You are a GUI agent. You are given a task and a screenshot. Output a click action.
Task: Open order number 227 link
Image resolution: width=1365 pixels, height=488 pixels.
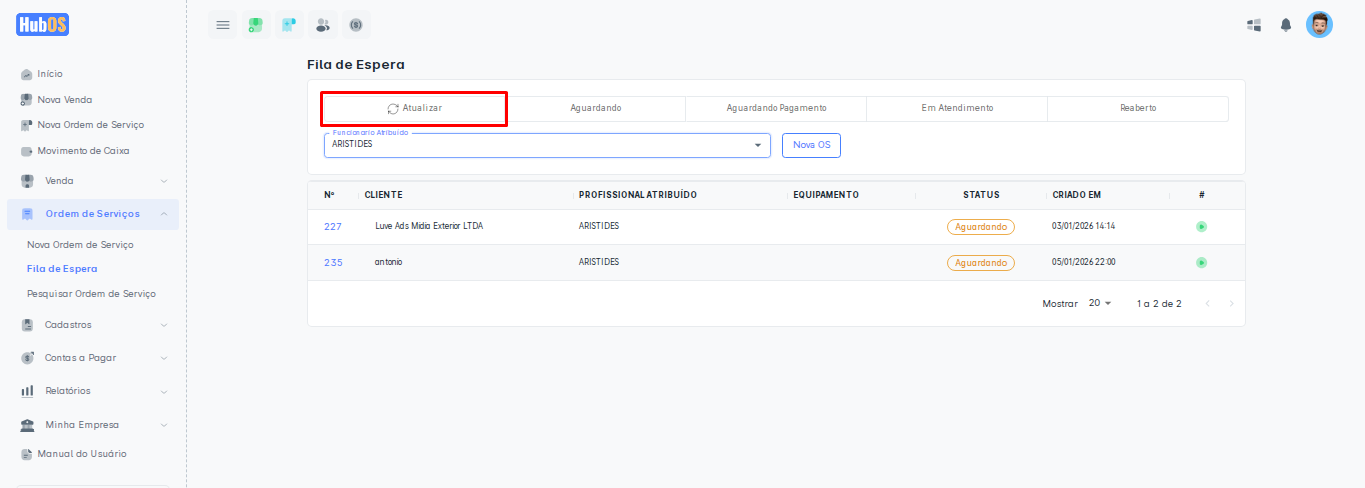tap(333, 227)
